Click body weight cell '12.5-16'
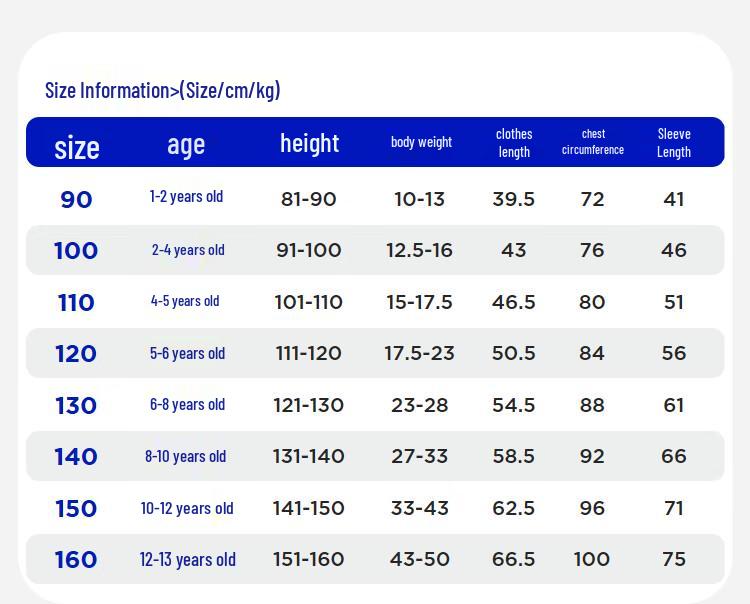750x604 pixels. tap(419, 250)
